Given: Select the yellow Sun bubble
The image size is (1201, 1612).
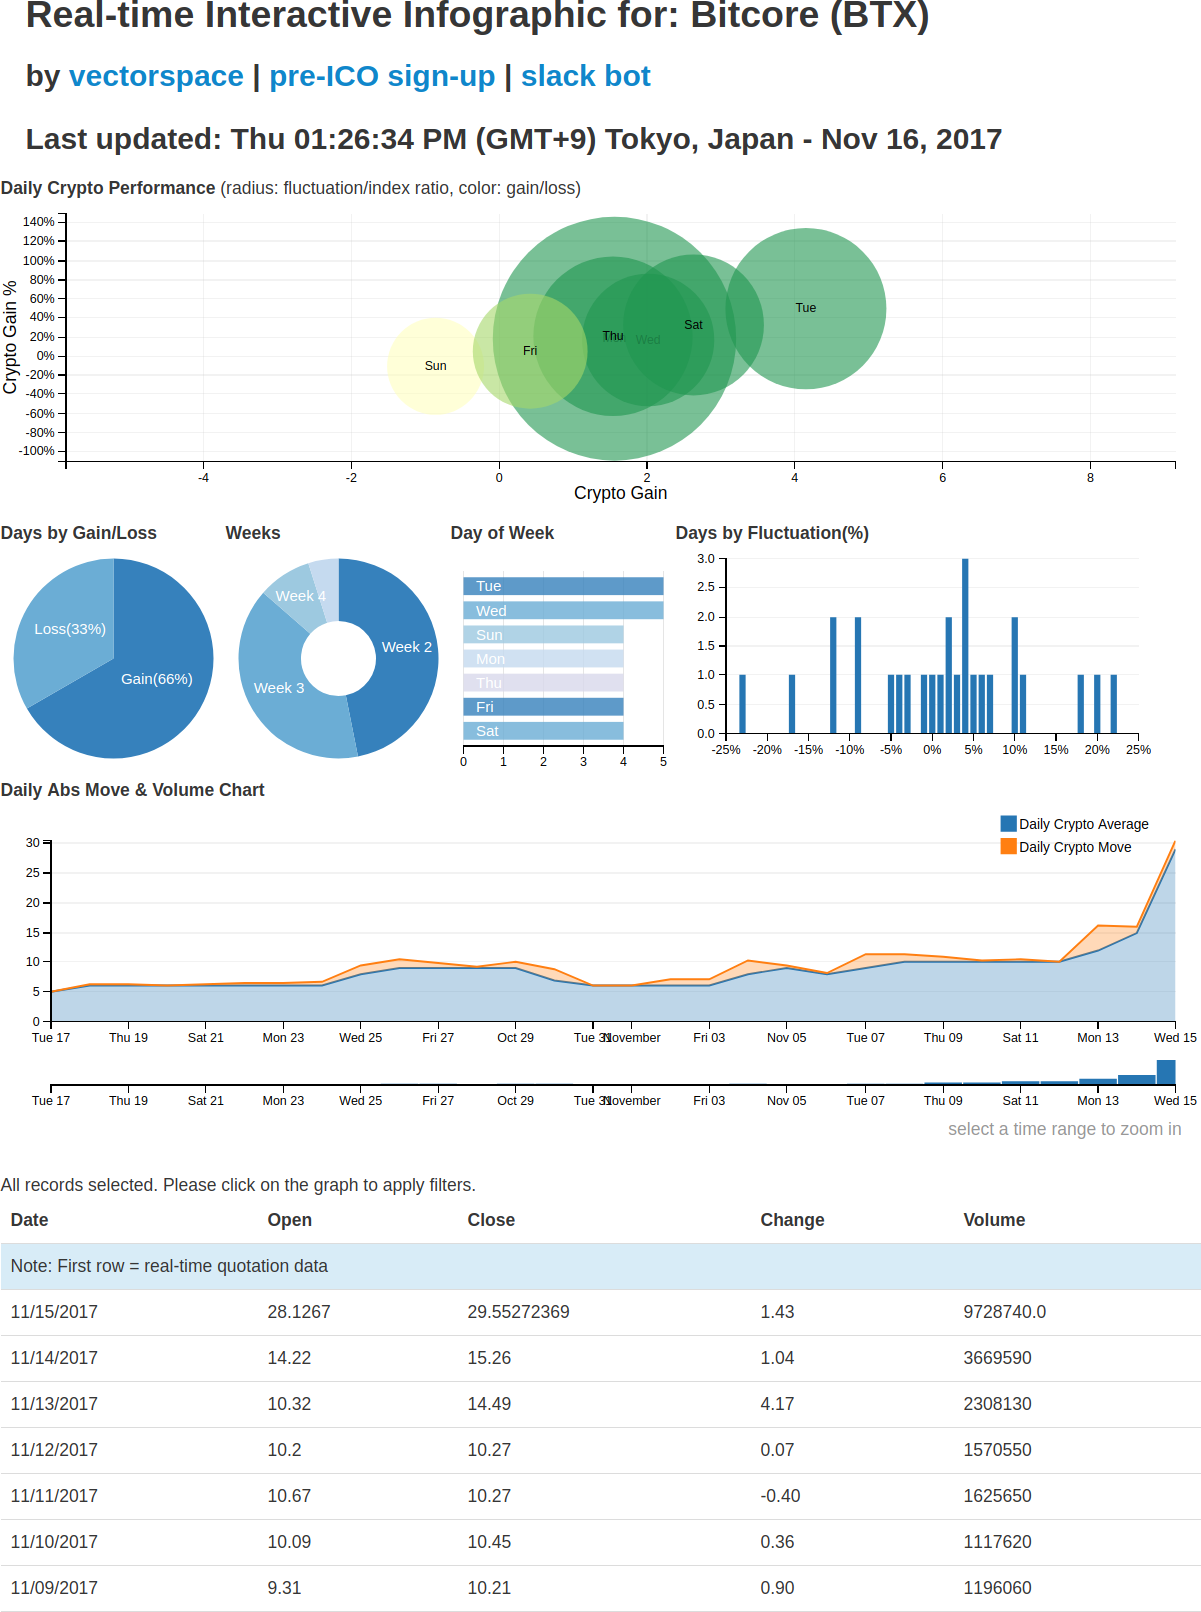Looking at the screenshot, I should click(x=435, y=366).
